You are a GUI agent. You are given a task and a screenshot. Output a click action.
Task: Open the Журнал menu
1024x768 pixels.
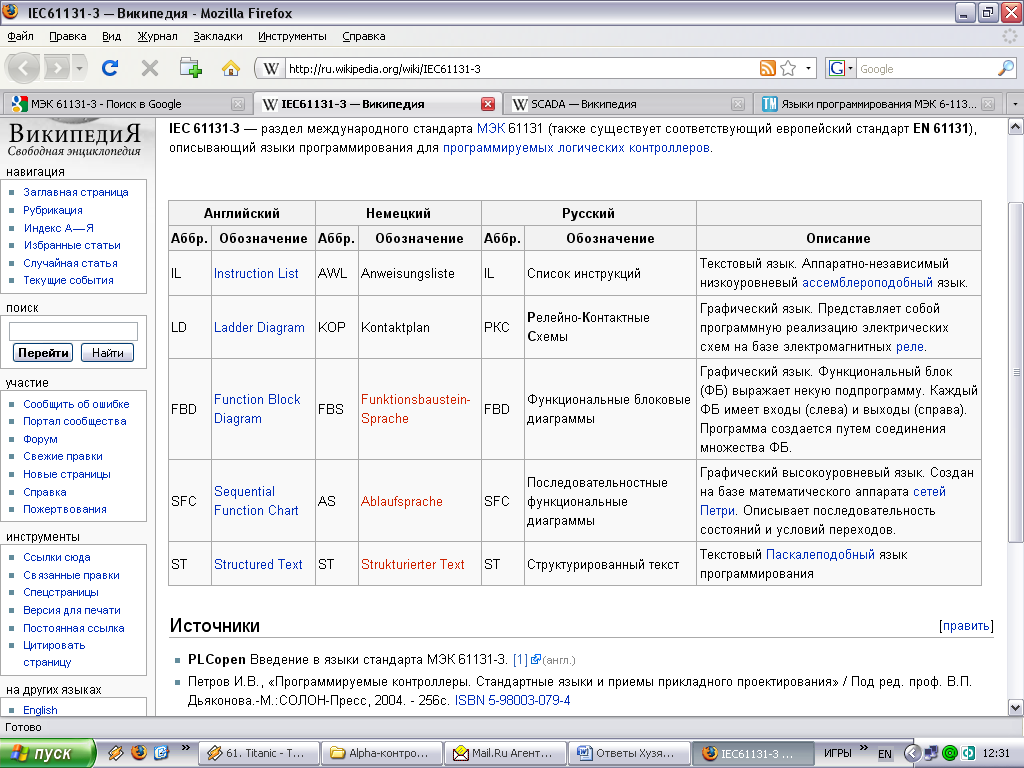157,36
